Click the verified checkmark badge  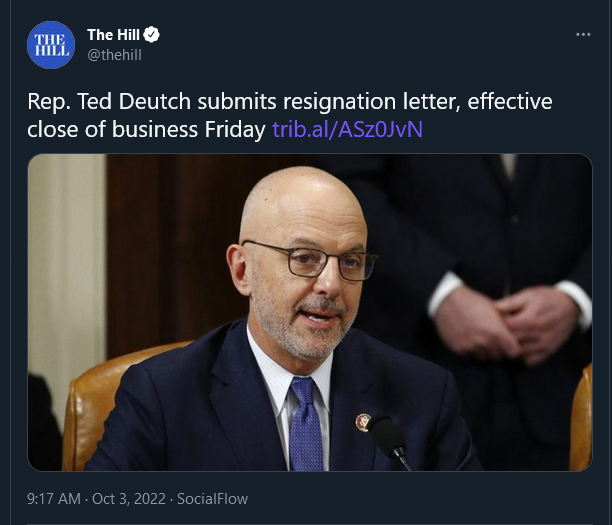pyautogui.click(x=151, y=35)
